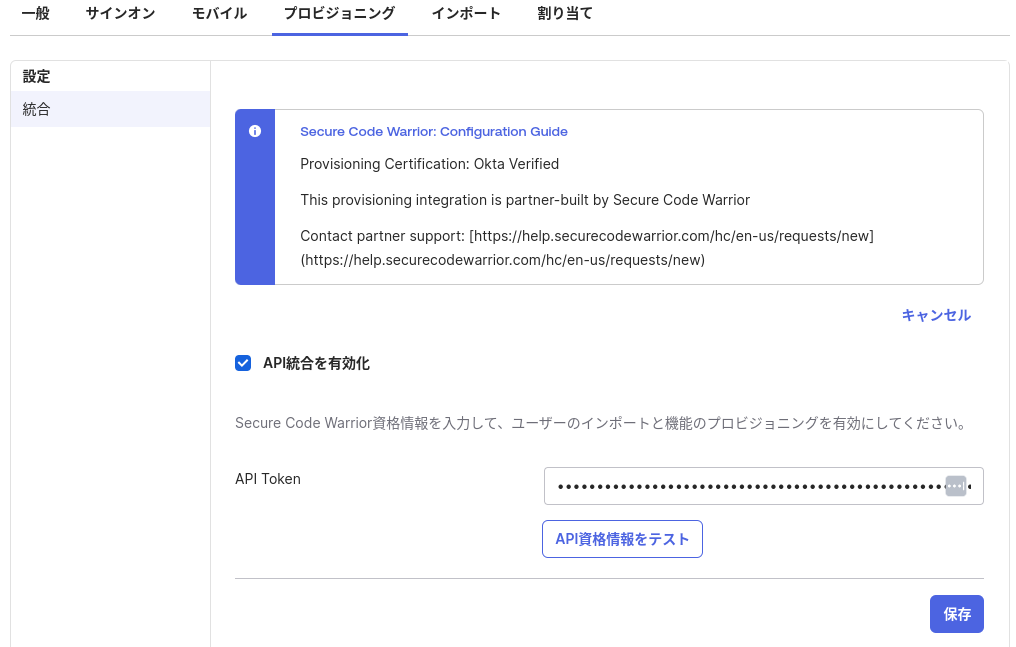Select 統合 in the settings sidebar
The height and width of the screenshot is (647, 1016).
pyautogui.click(x=110, y=109)
